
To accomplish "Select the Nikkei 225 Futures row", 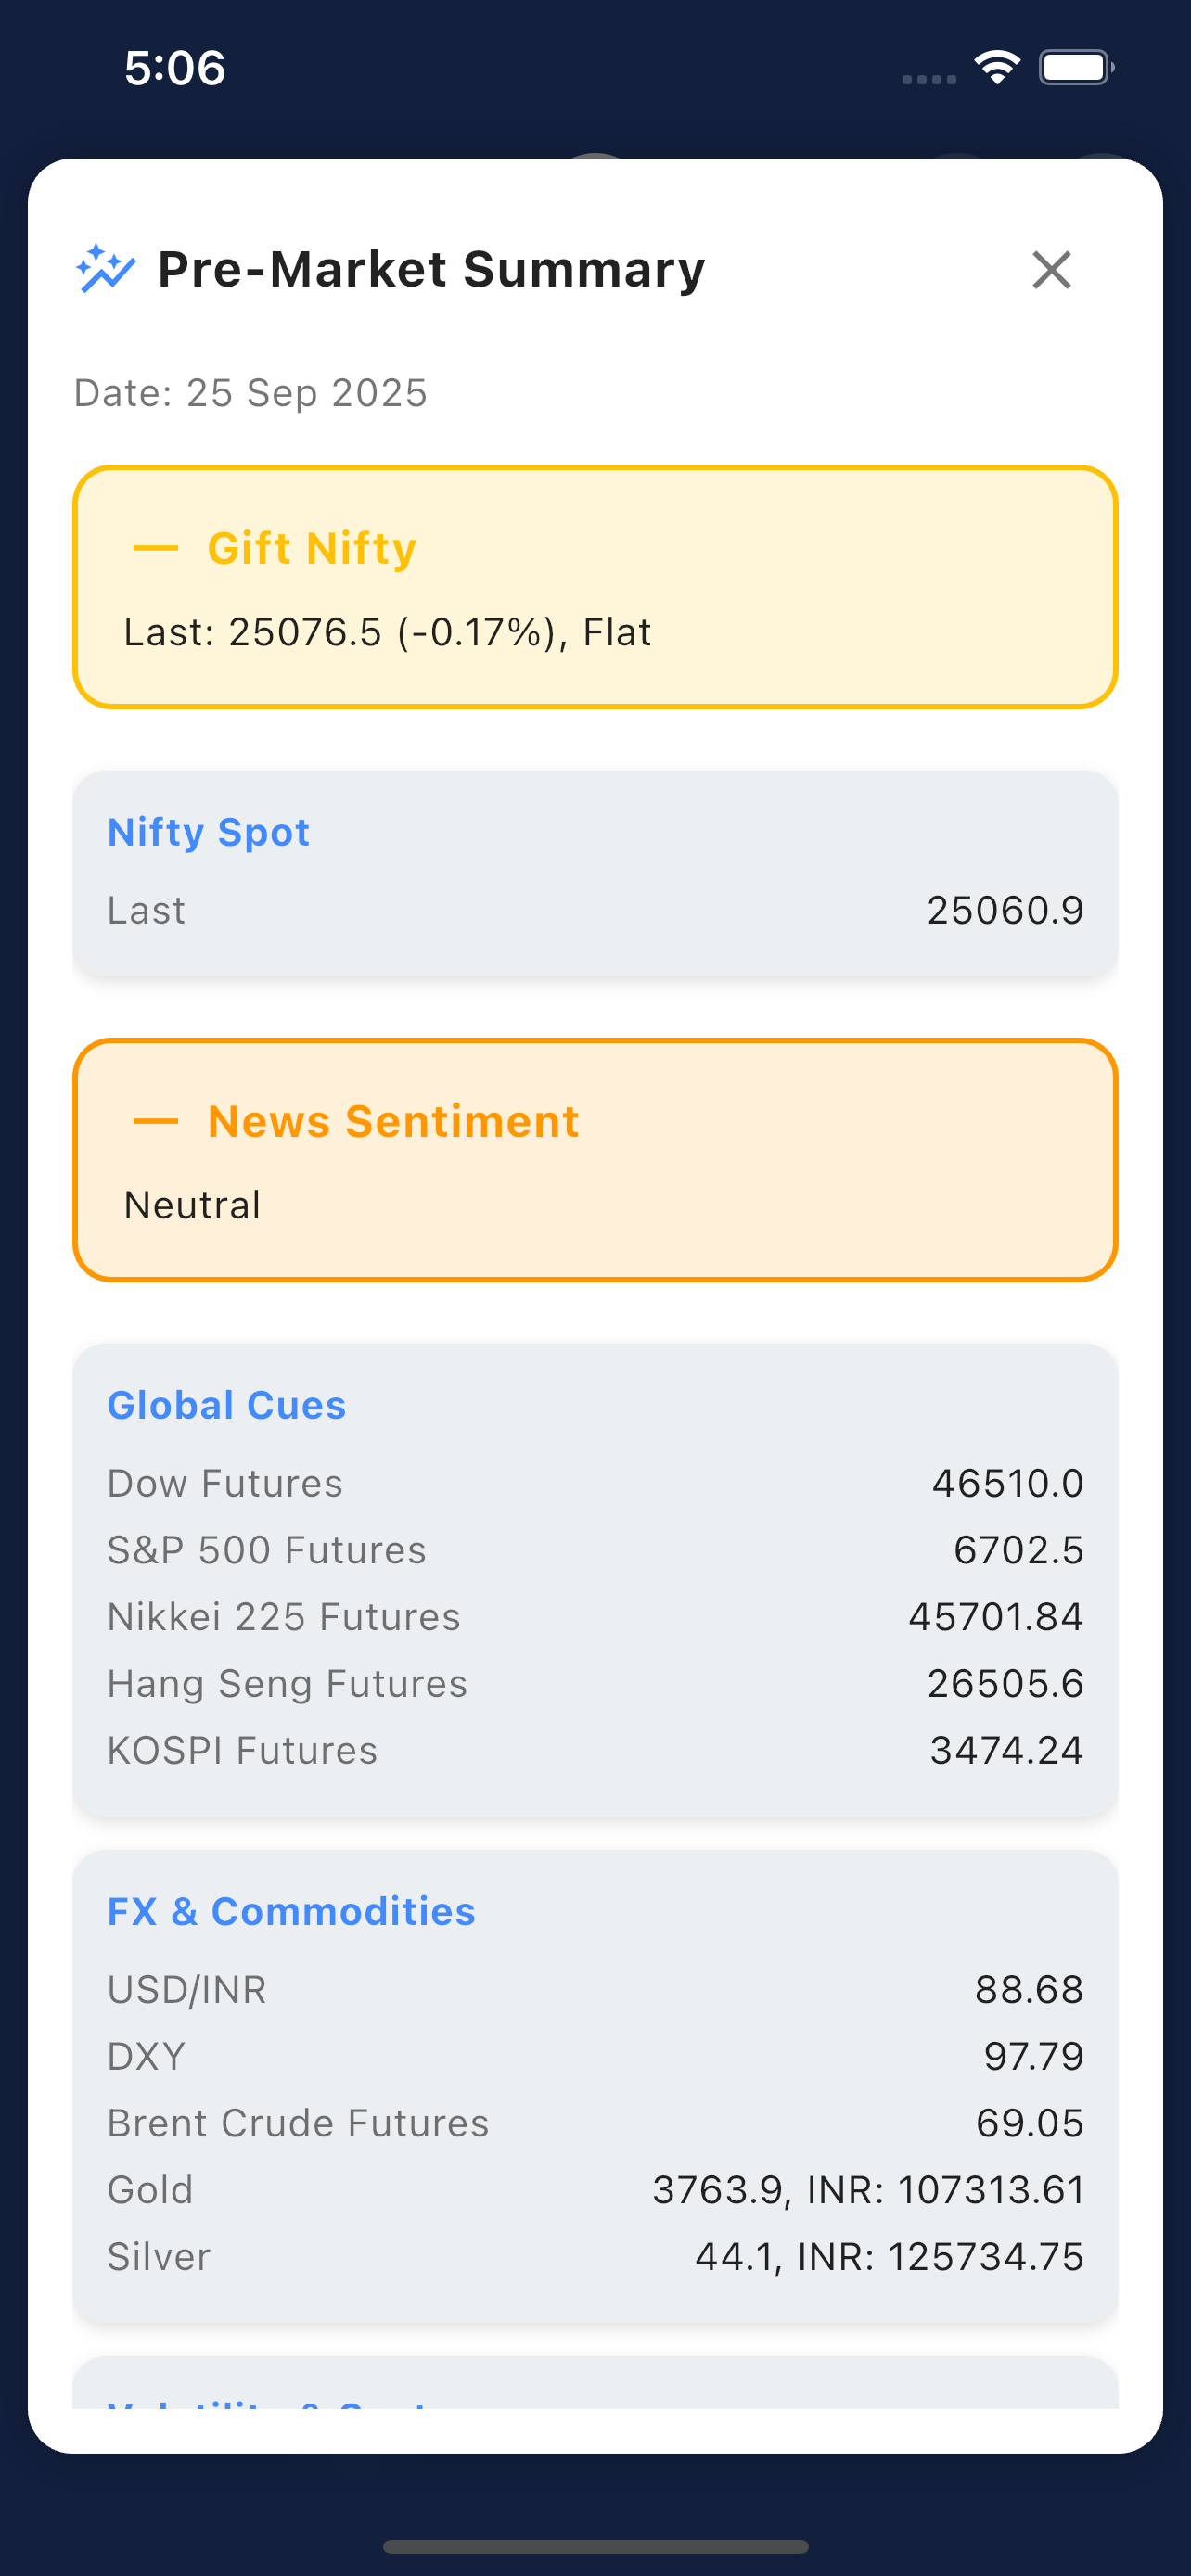I will tap(595, 1617).
